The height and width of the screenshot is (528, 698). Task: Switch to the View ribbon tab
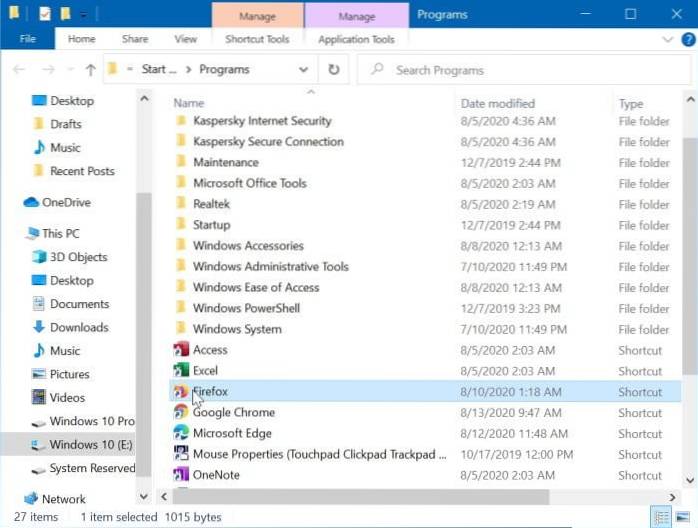pos(185,39)
